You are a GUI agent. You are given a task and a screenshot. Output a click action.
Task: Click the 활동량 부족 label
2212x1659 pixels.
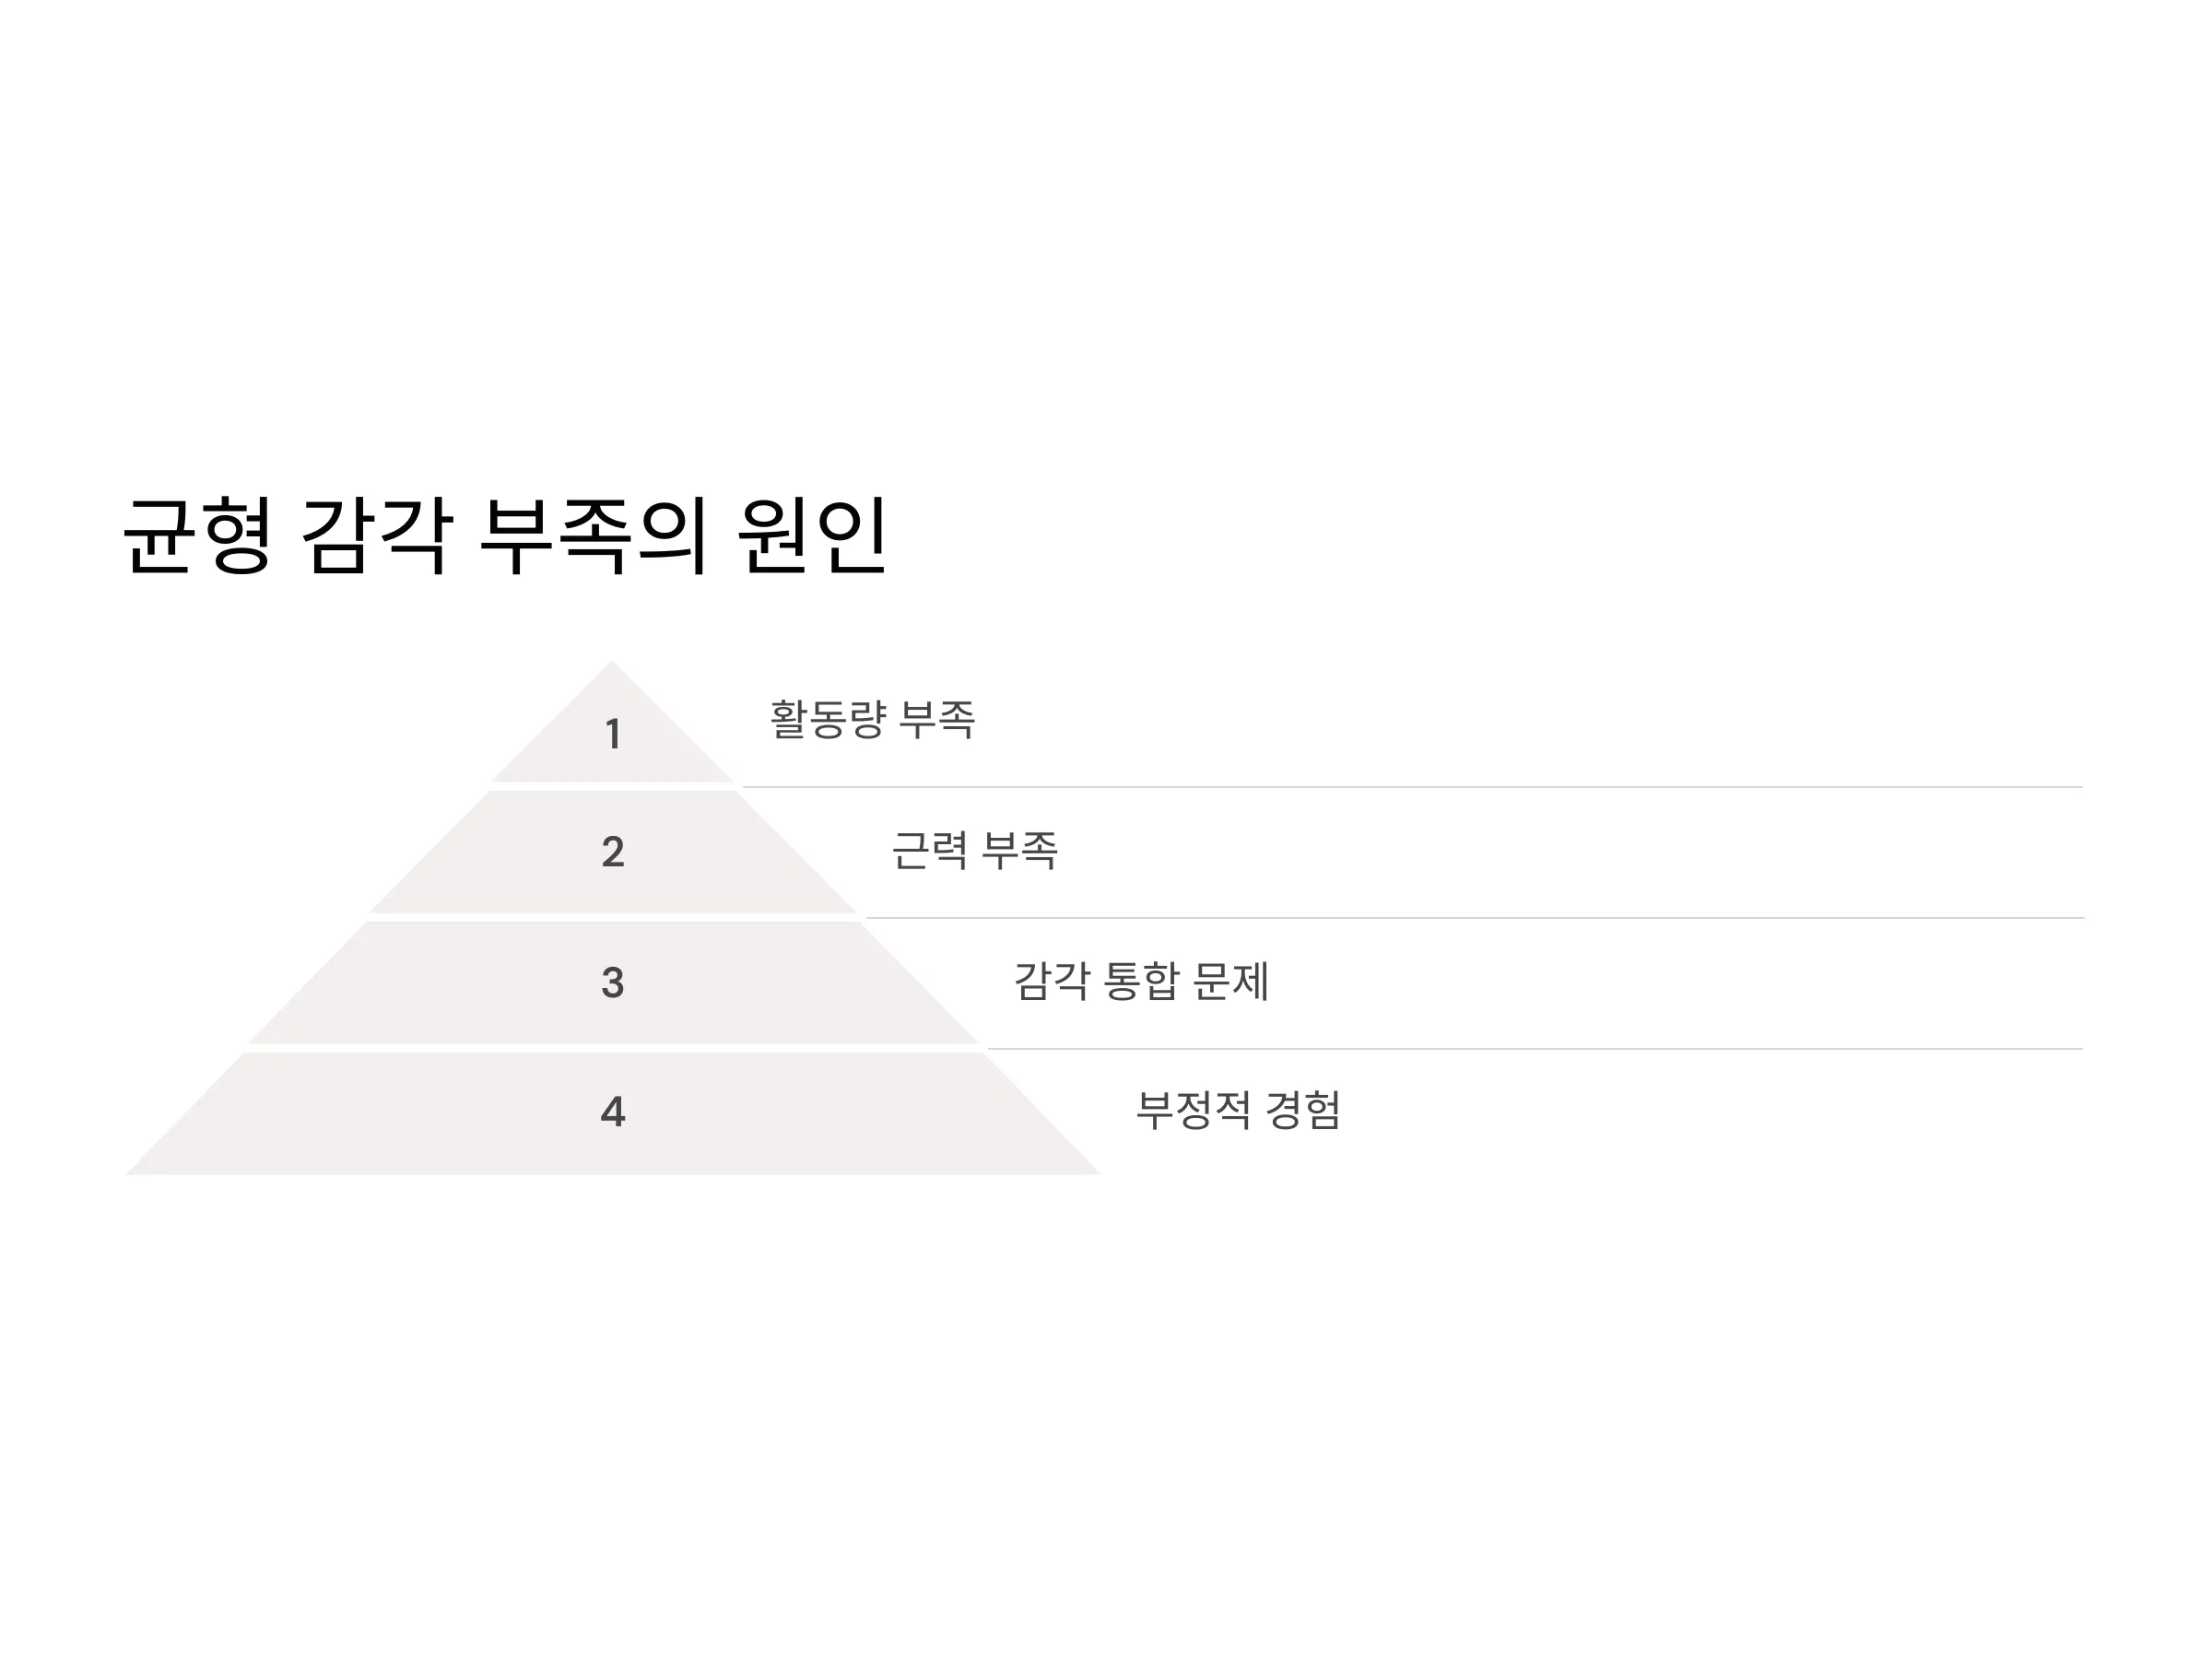click(x=872, y=719)
